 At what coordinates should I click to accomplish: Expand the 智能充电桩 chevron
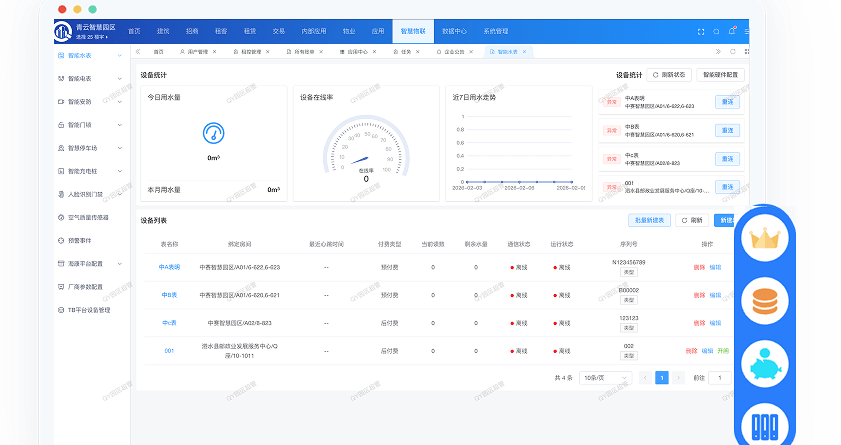(x=120, y=171)
